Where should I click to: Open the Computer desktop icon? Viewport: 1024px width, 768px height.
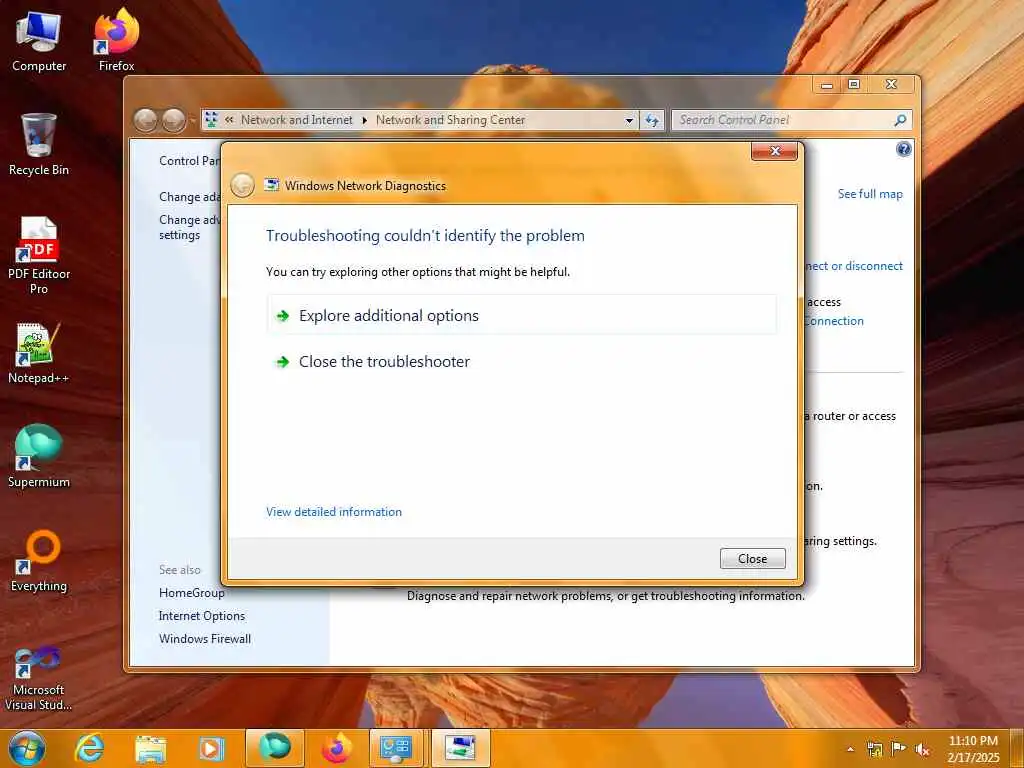tap(39, 42)
